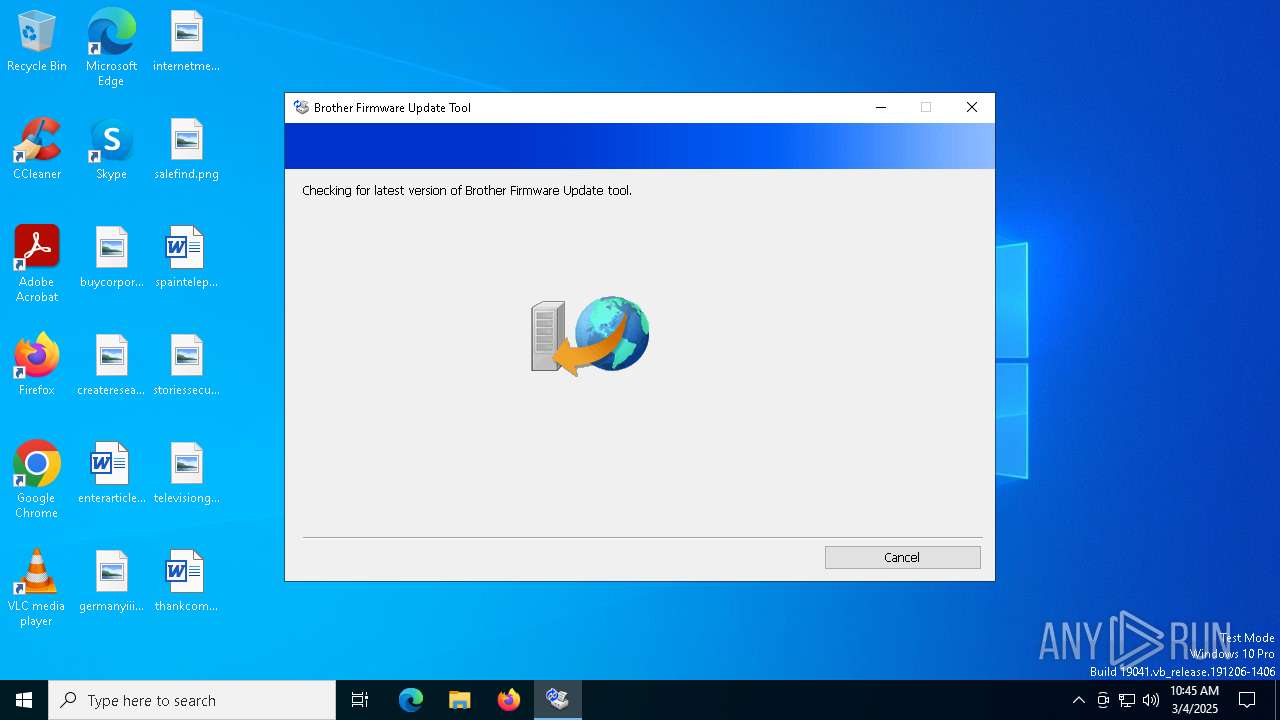Click the volume speaker tray icon

tap(1151, 700)
